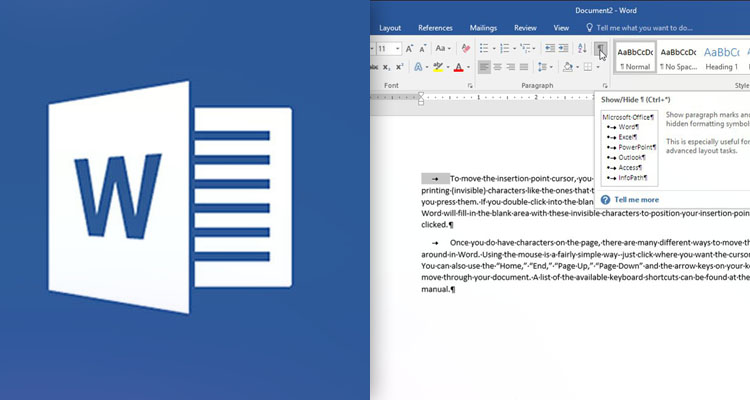Screen dimensions: 750x400
Task: Apply the red font color
Action: pos(459,67)
